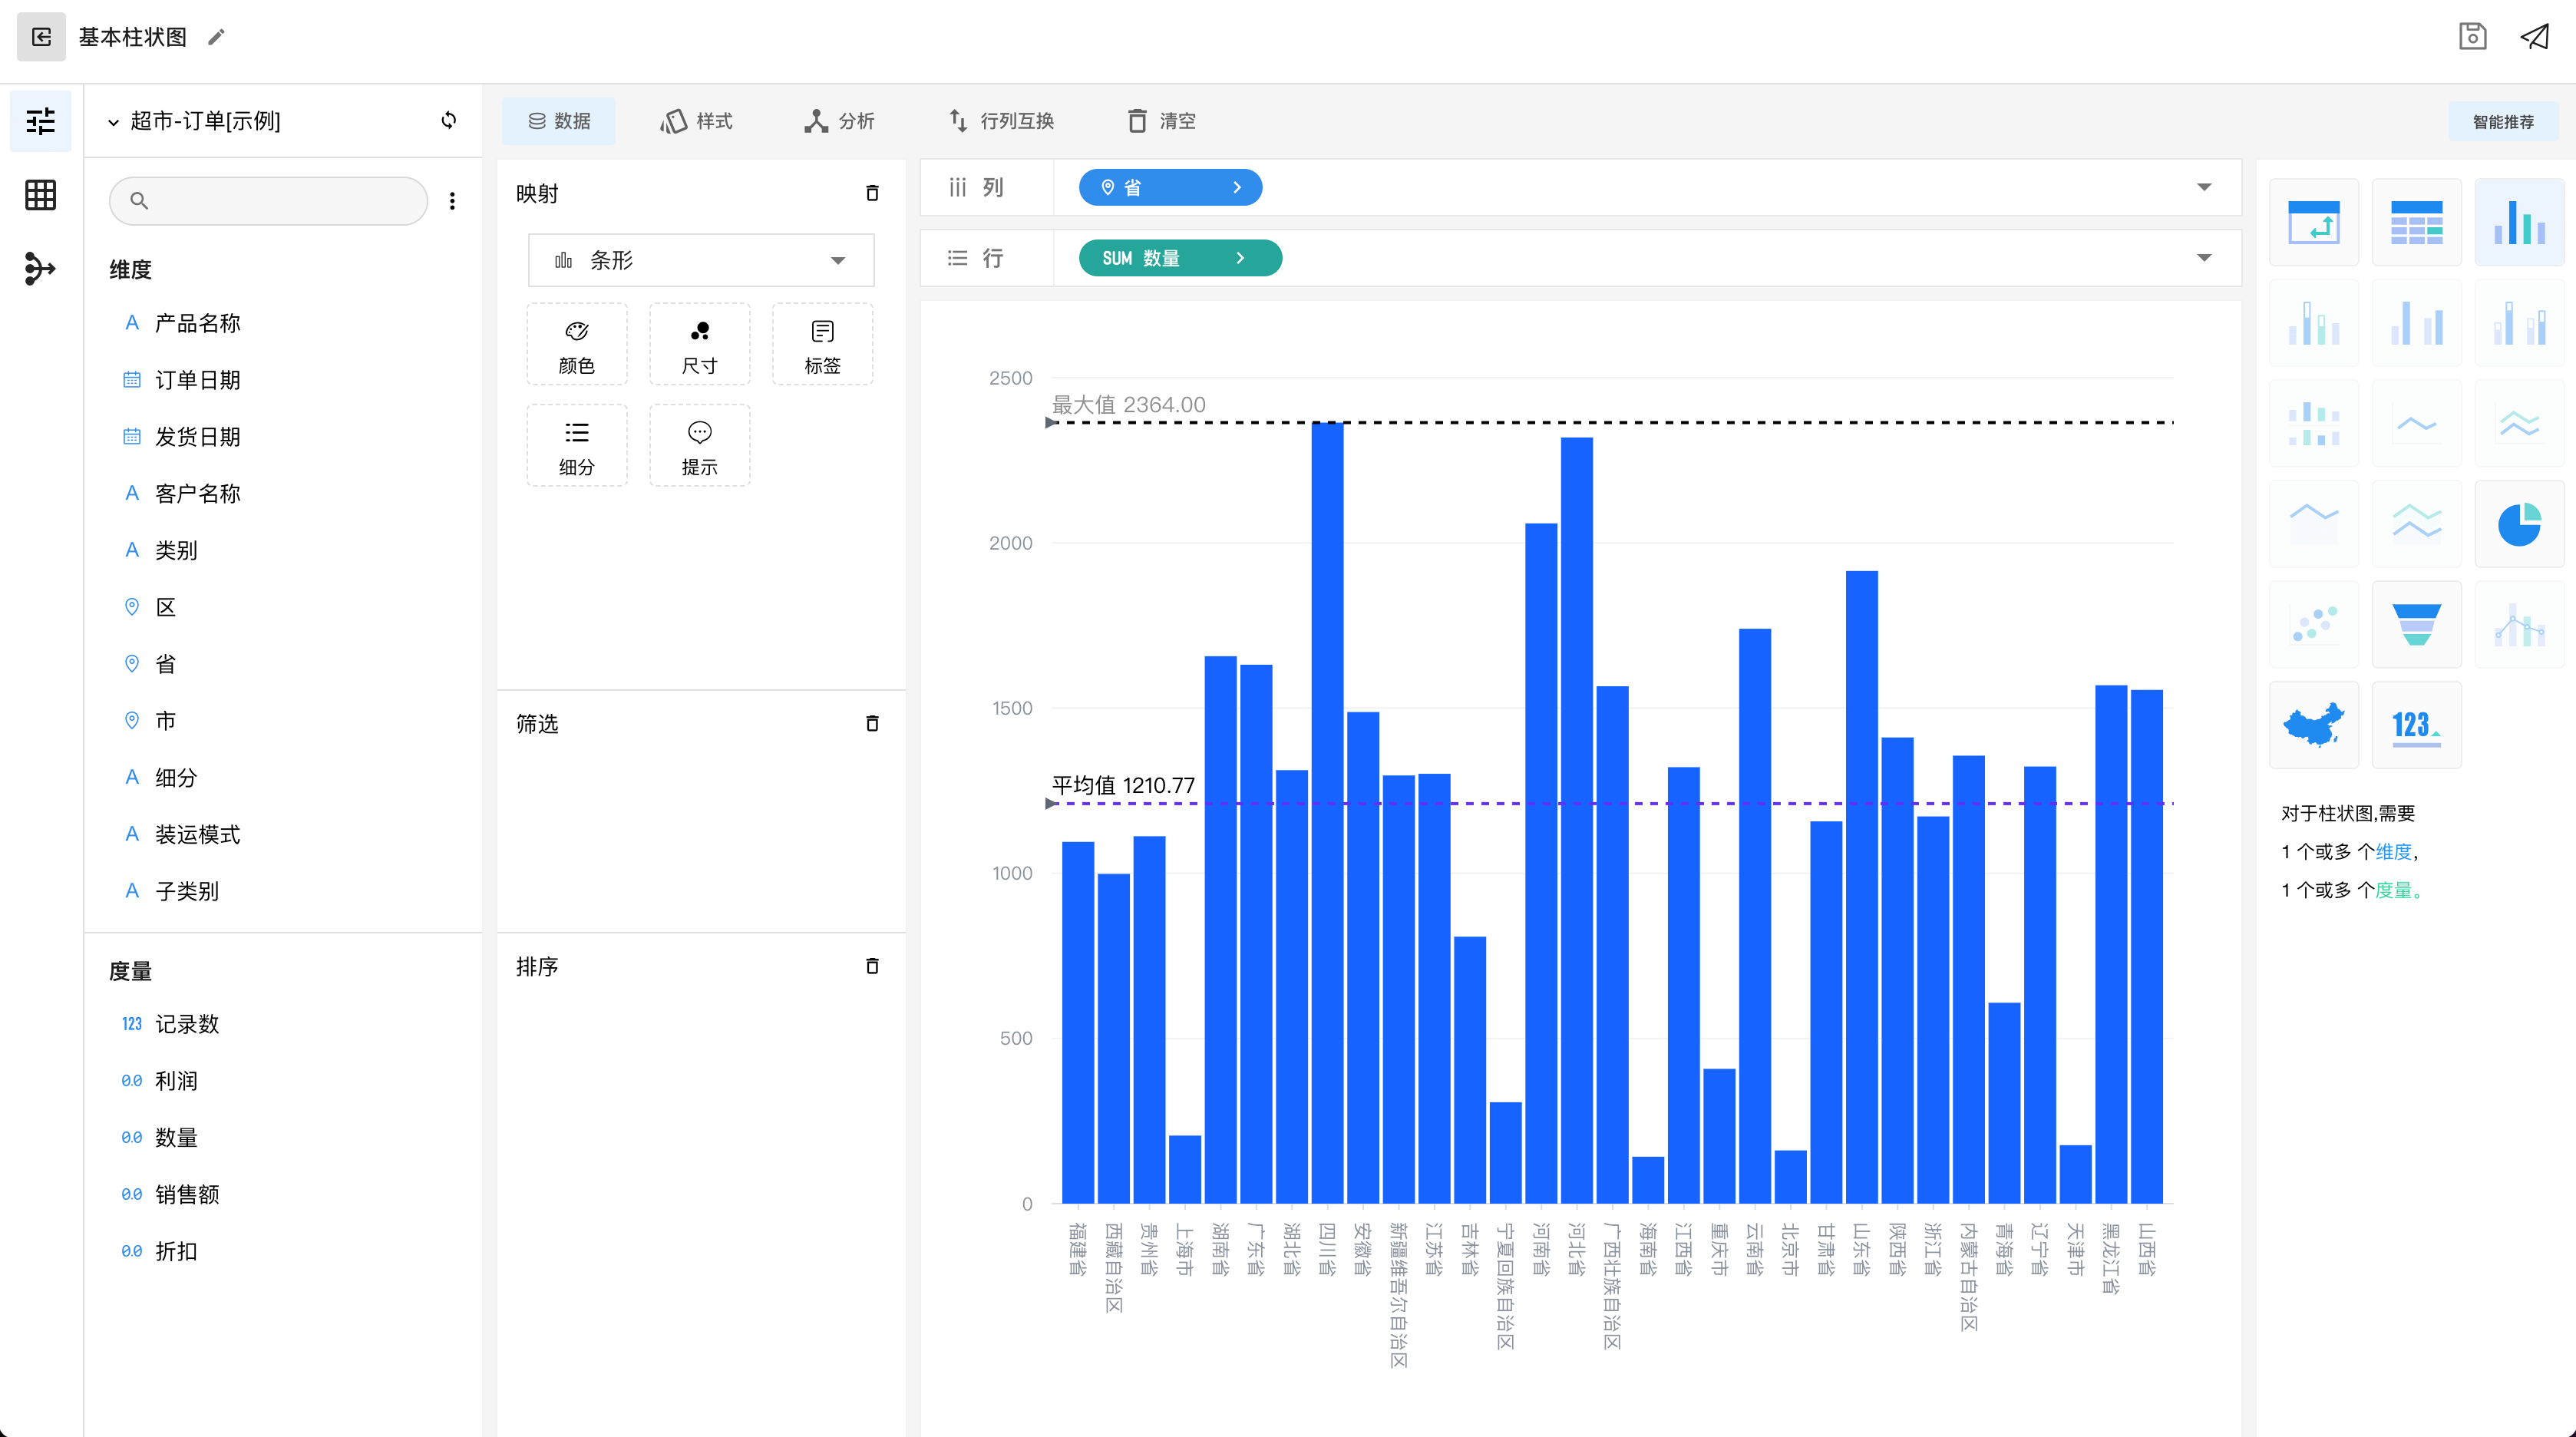2576x1437 pixels.
Task: Open the data flow sidebar icon
Action: coord(41,269)
